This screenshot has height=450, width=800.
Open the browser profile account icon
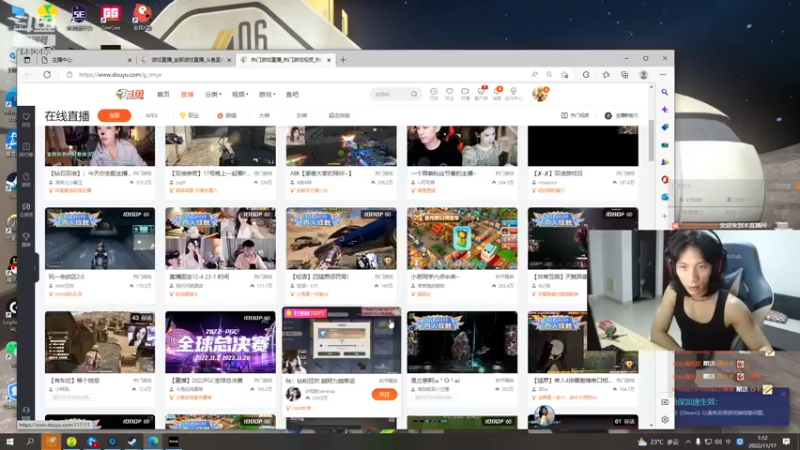coord(643,74)
